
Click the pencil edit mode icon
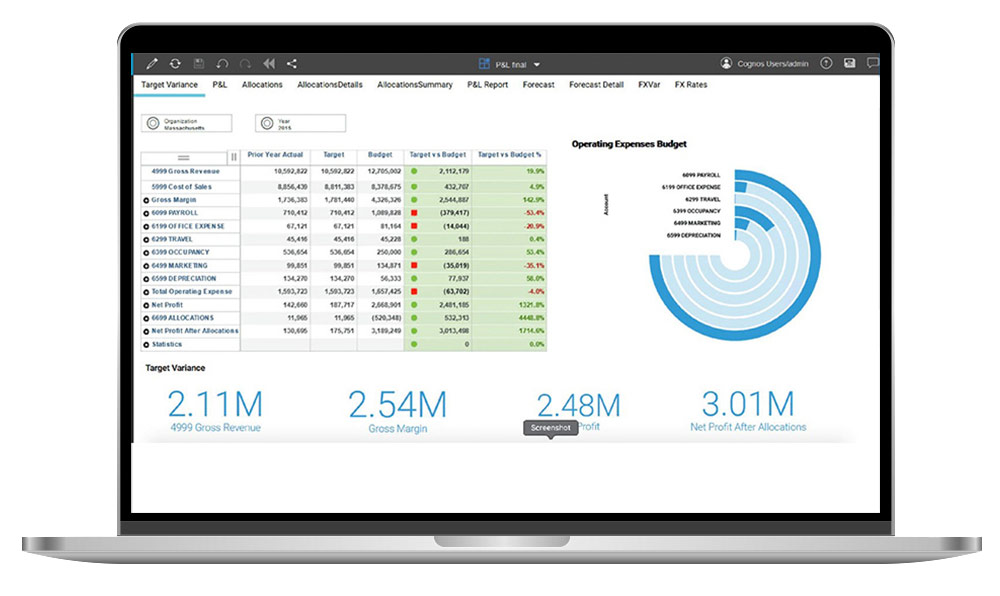tap(152, 64)
